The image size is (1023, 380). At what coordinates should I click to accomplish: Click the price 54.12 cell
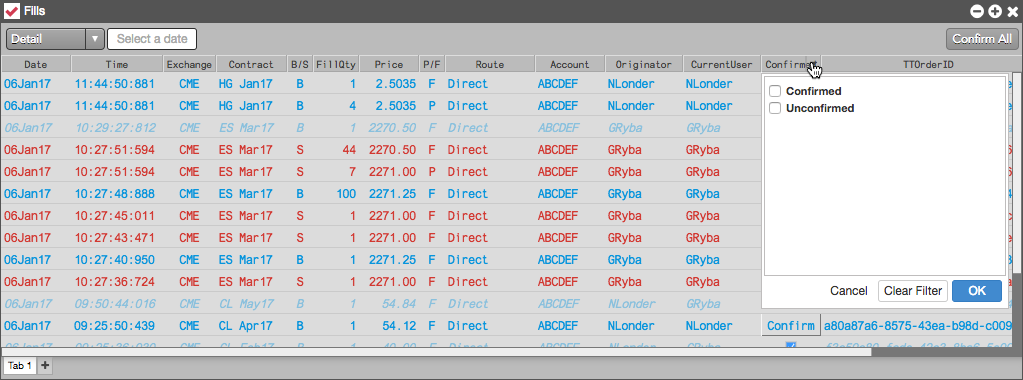coord(399,326)
